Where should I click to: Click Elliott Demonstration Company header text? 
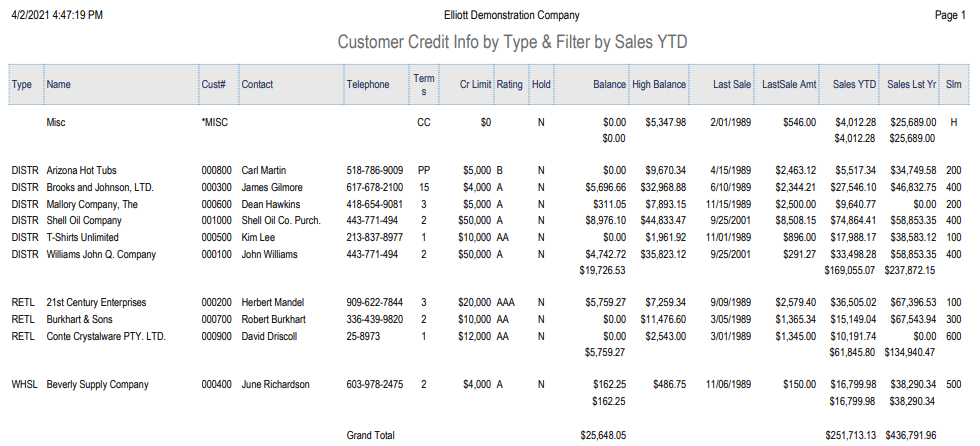click(x=511, y=16)
